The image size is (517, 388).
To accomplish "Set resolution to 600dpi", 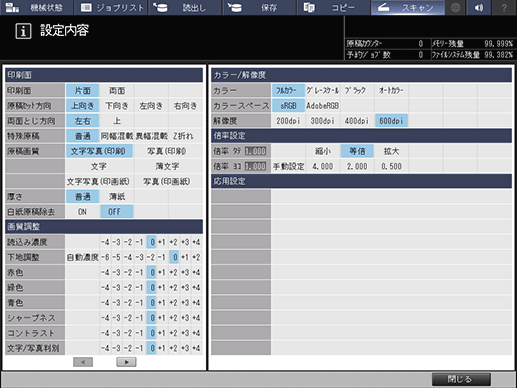I will pyautogui.click(x=391, y=121).
